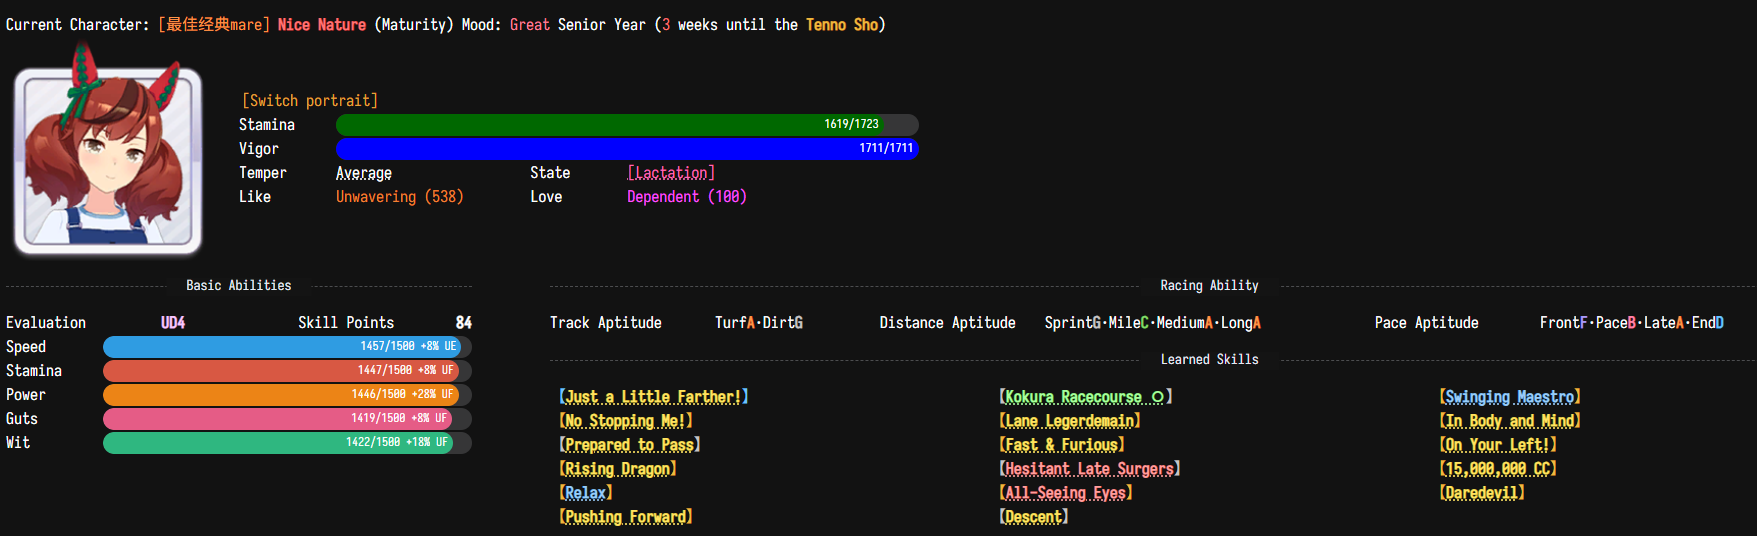Open the Just a Little Farther! skill

pos(654,397)
